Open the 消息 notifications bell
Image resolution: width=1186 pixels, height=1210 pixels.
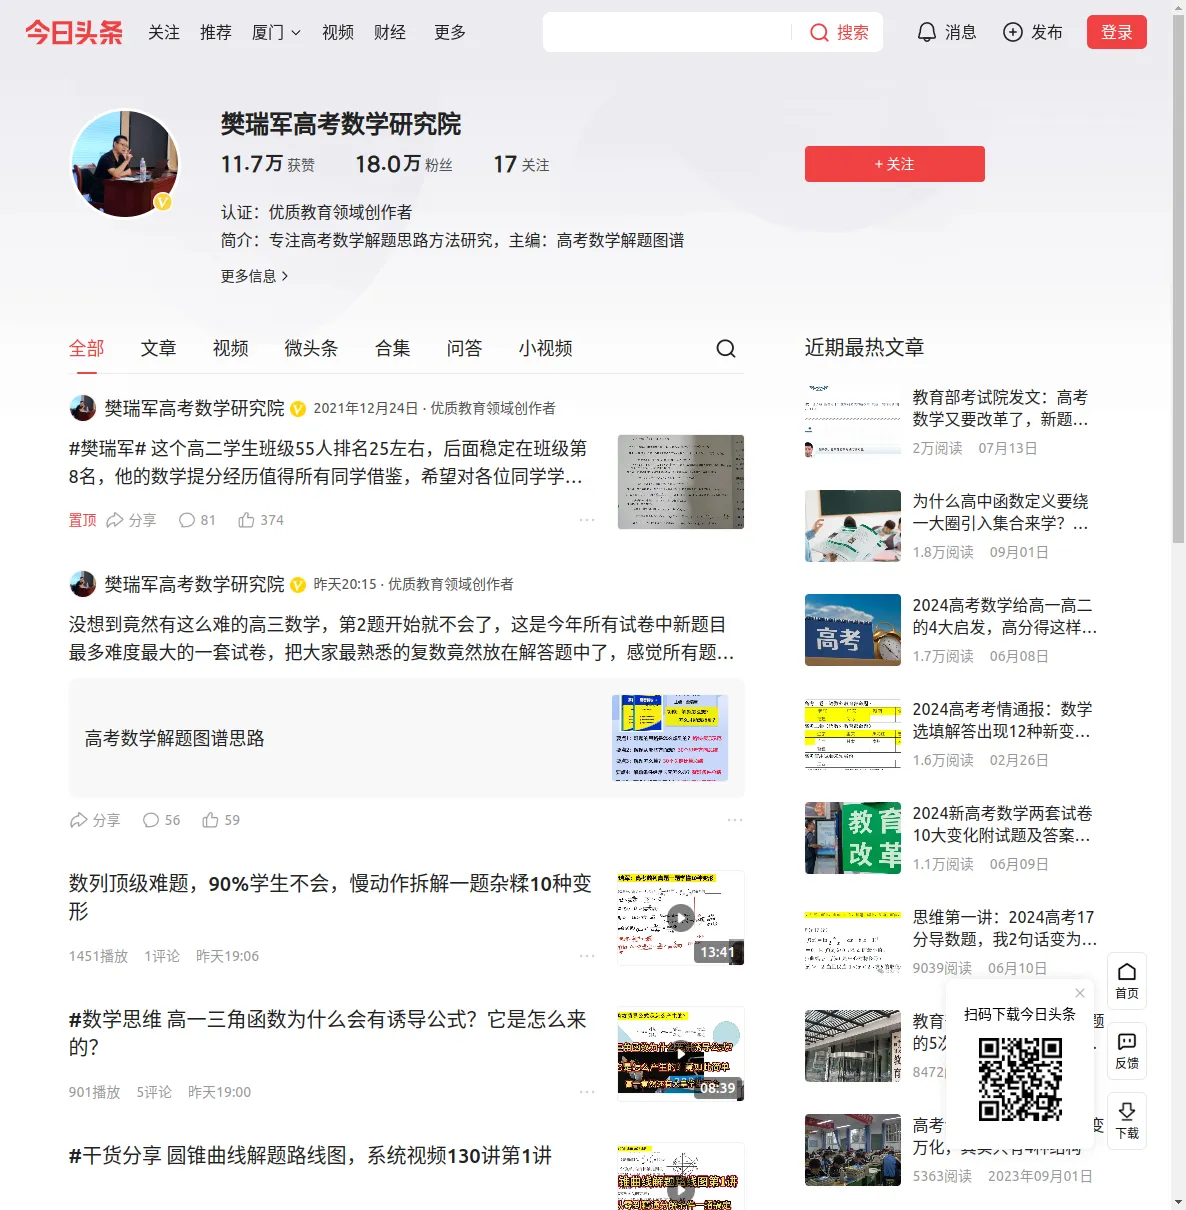tap(946, 32)
